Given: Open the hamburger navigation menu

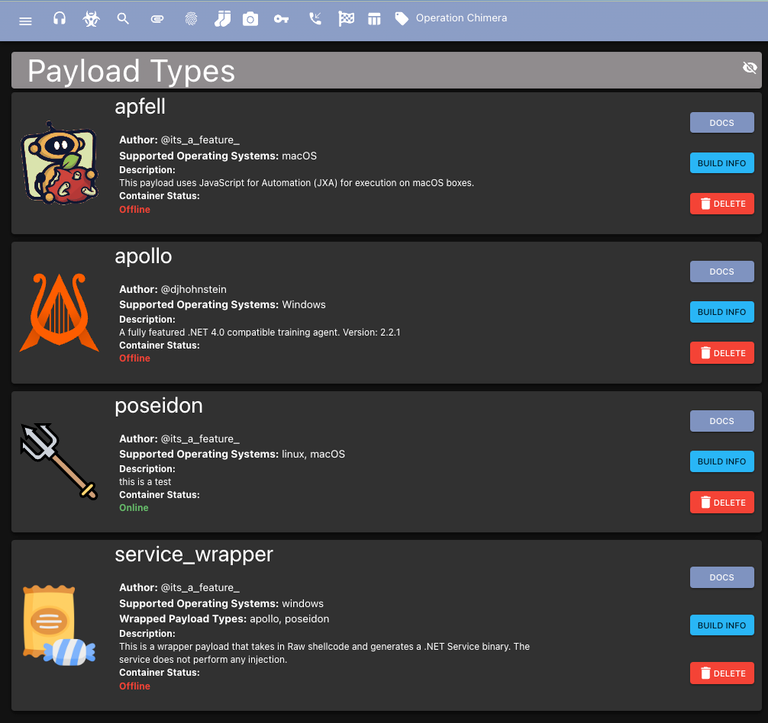Looking at the screenshot, I should tap(25, 21).
